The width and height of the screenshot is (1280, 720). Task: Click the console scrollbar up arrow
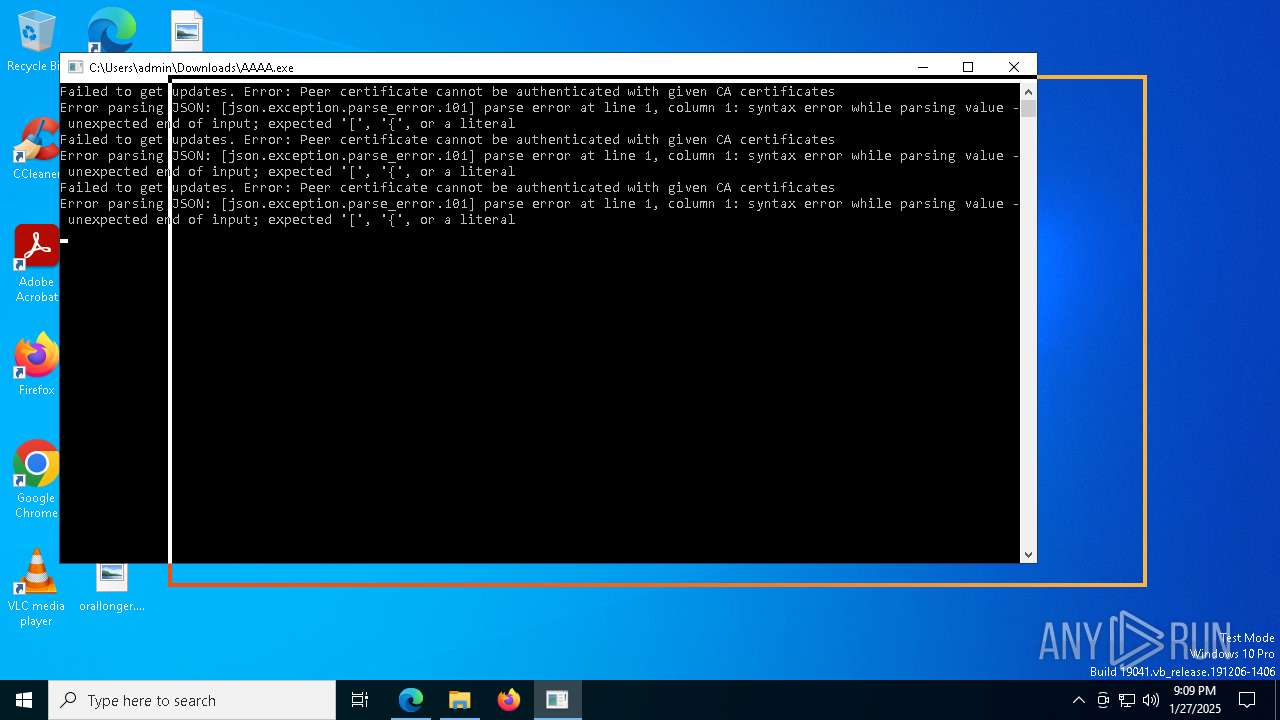(x=1028, y=92)
